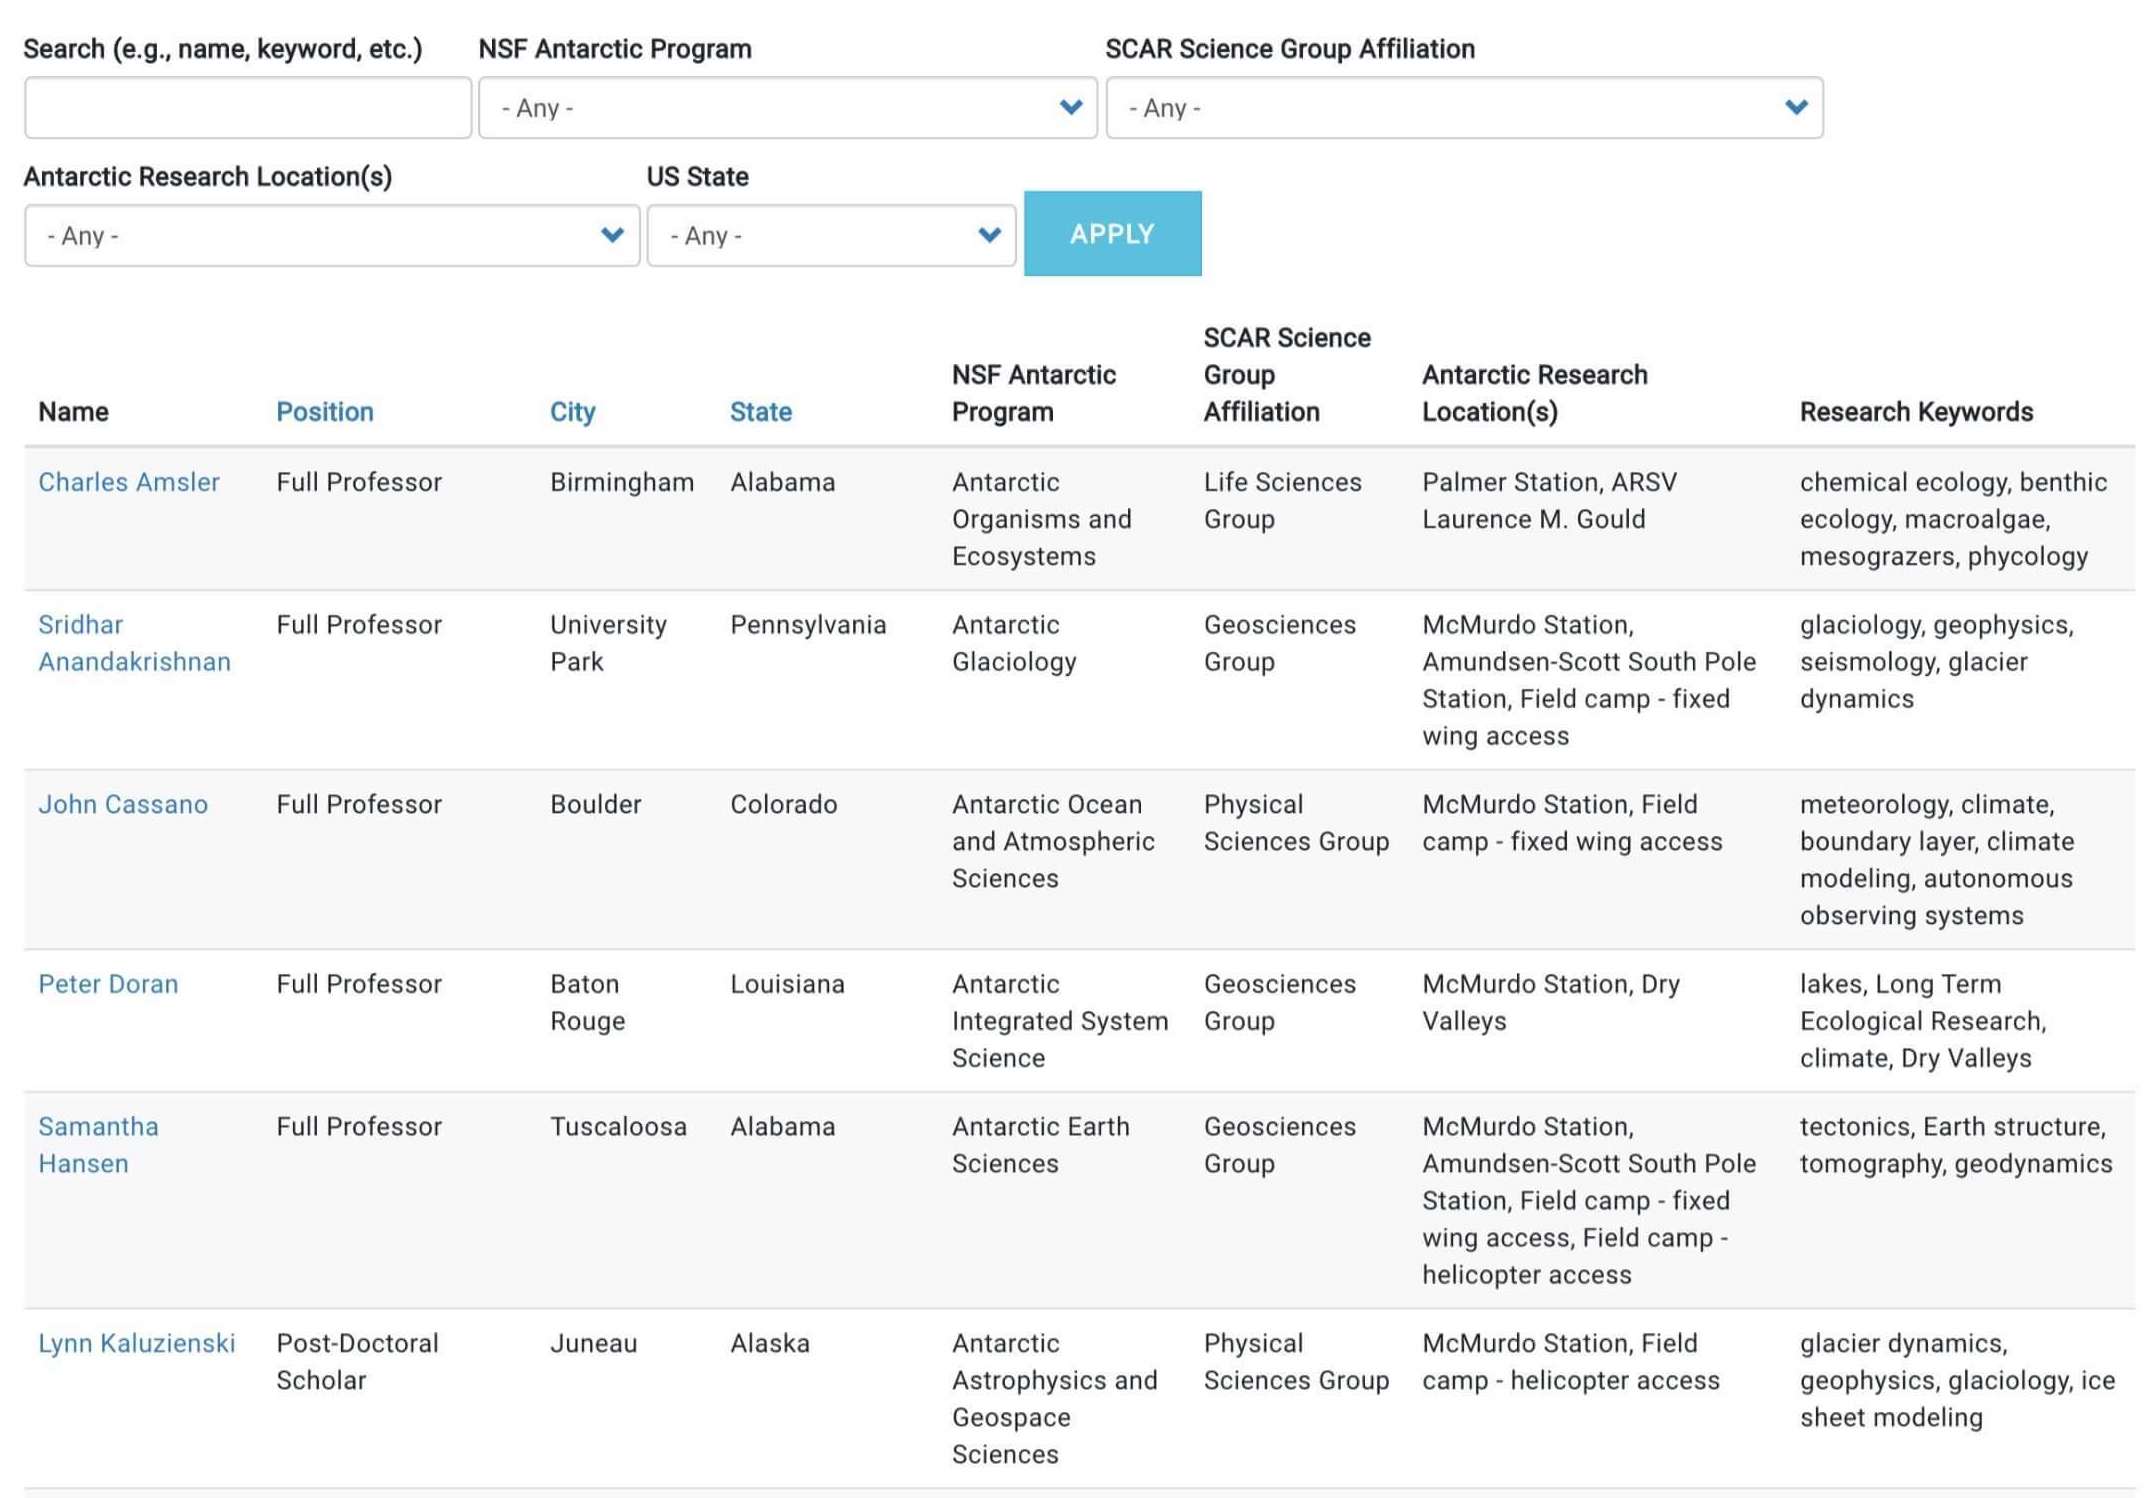Sort table by City column header
This screenshot has height=1498, width=2153.
[572, 412]
